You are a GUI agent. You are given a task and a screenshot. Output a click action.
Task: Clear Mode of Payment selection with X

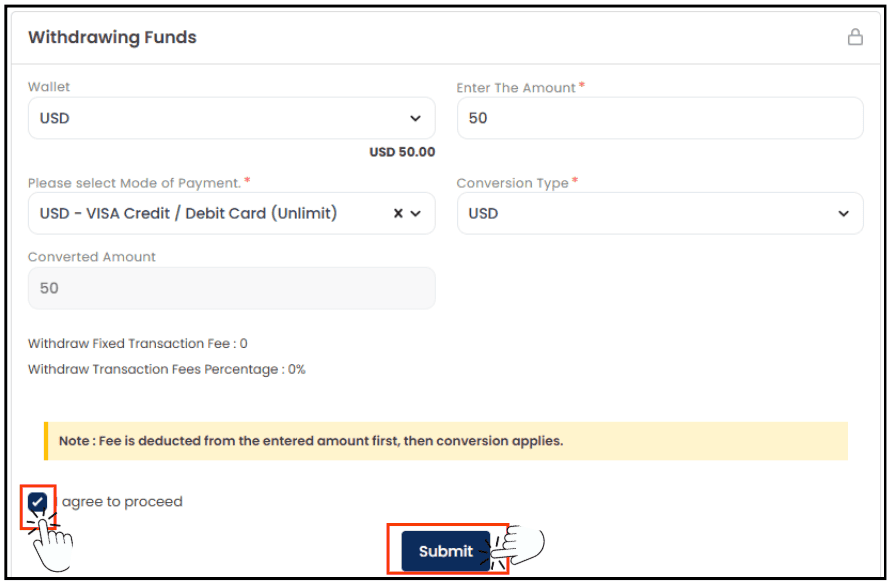point(398,213)
